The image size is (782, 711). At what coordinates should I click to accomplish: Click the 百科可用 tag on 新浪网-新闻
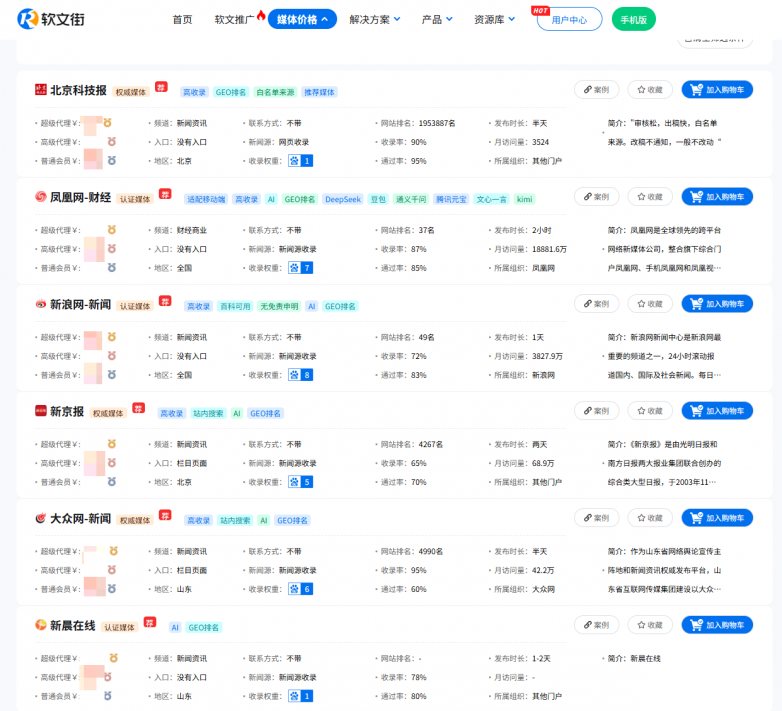235,306
